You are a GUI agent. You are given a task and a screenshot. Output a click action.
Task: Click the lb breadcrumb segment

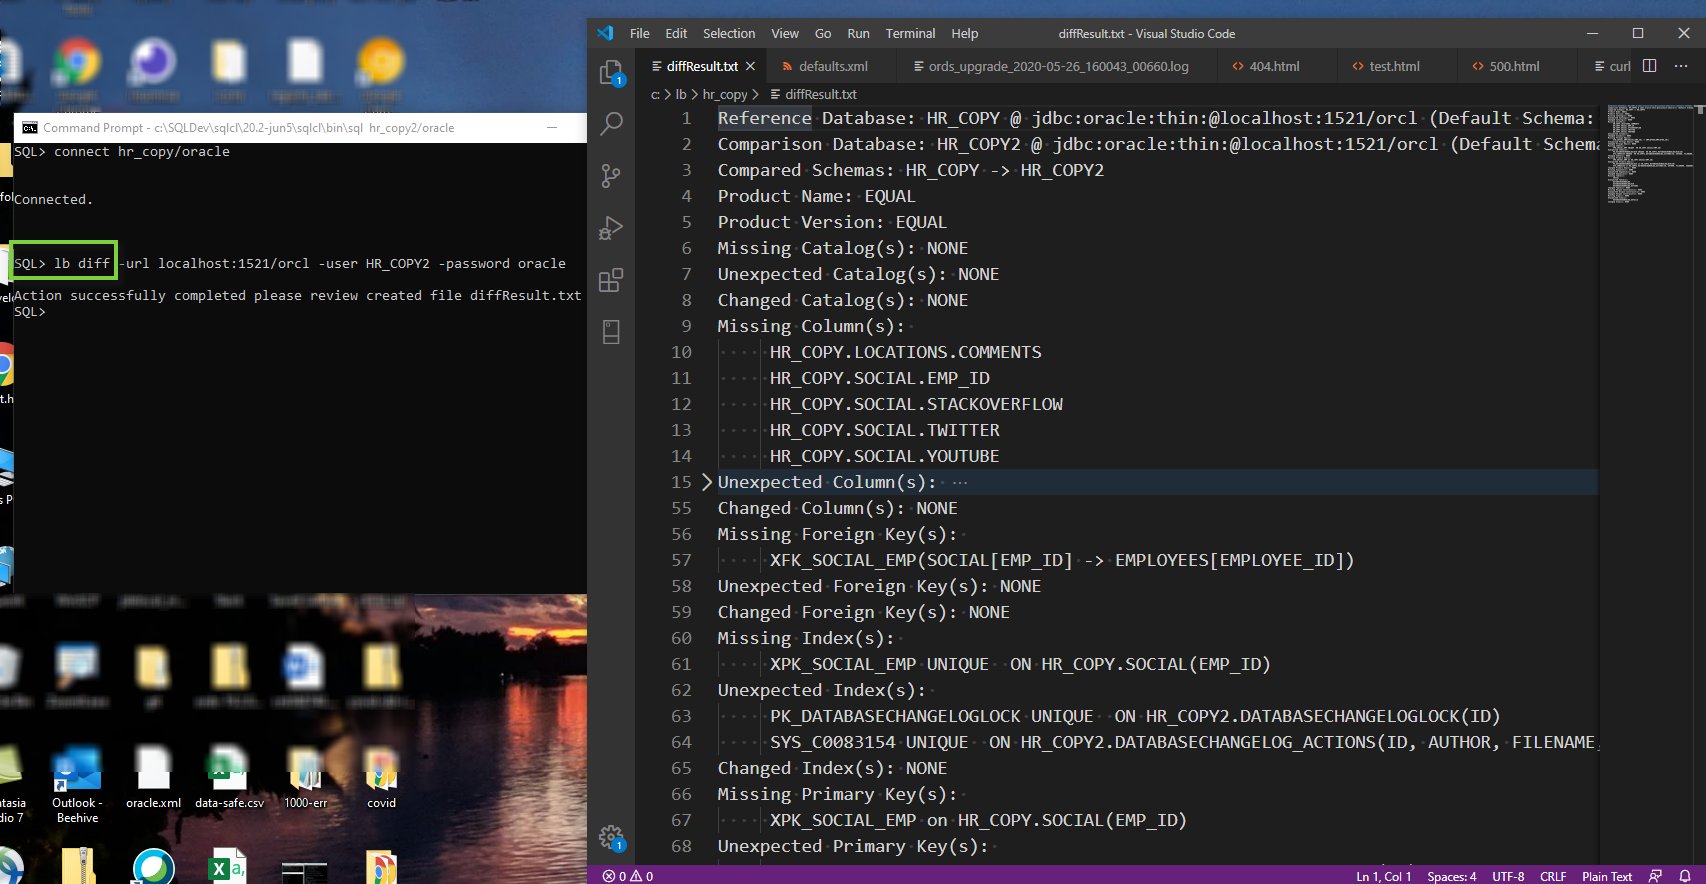tap(681, 94)
